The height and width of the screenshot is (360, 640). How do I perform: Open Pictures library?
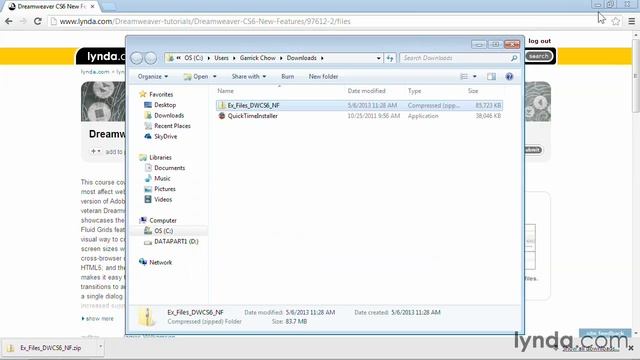(x=165, y=189)
